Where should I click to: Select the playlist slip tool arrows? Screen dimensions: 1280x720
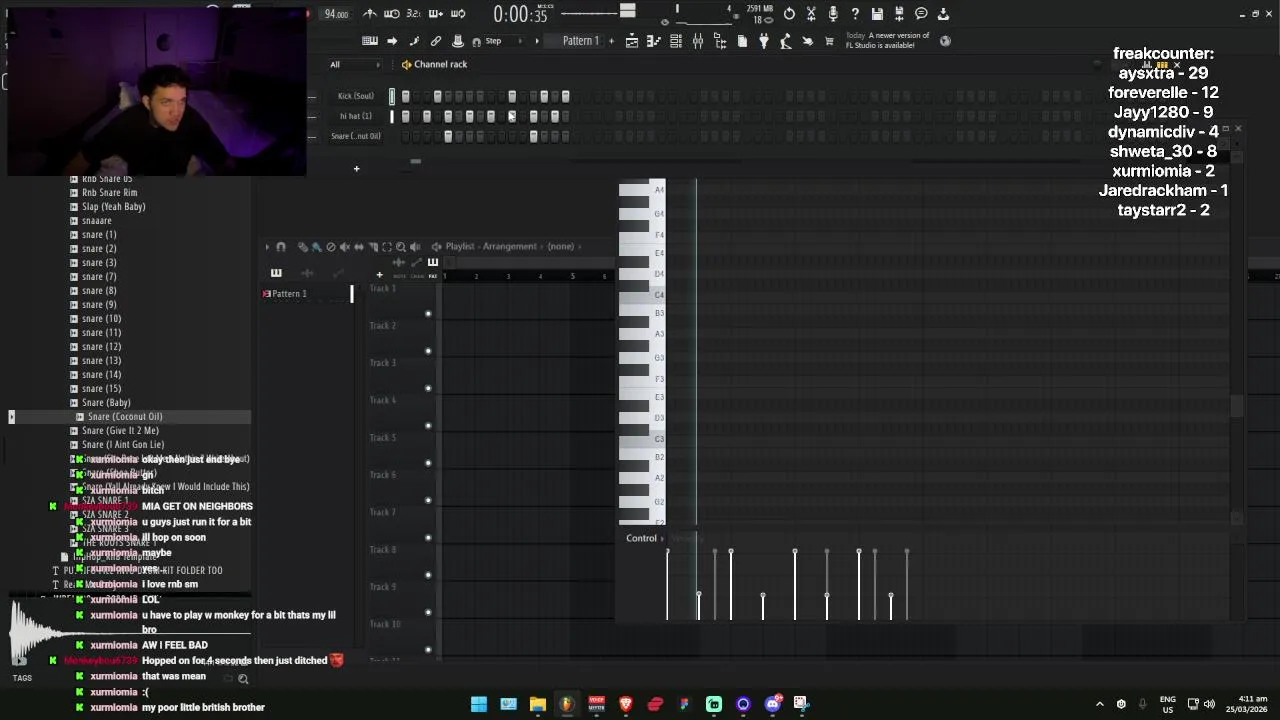[358, 246]
